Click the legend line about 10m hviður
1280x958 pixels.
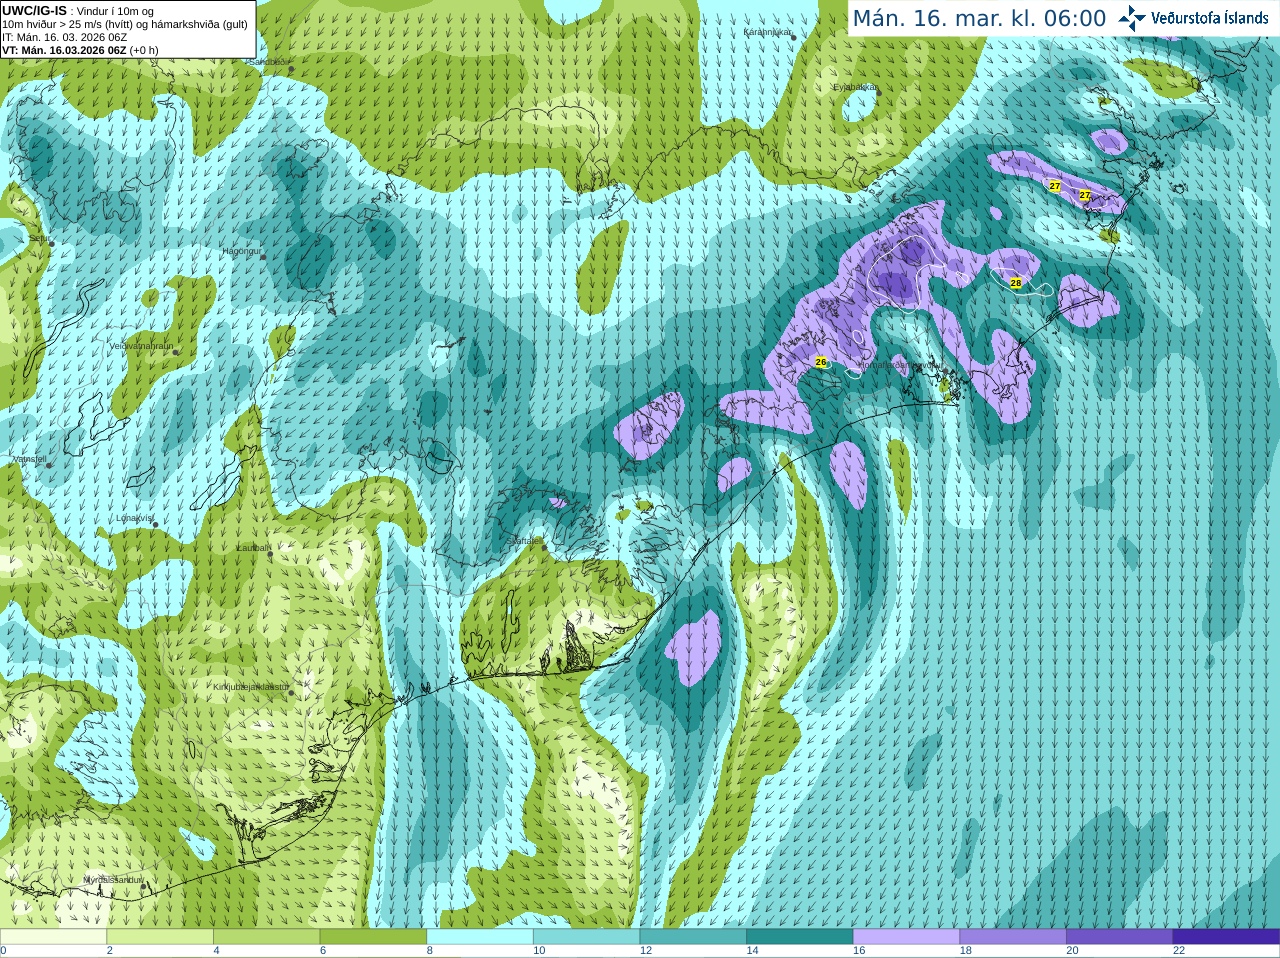tap(125, 24)
